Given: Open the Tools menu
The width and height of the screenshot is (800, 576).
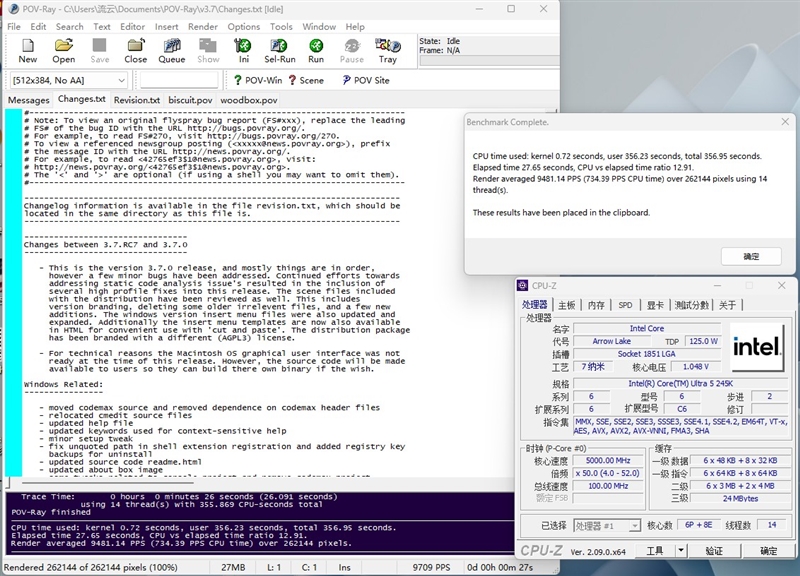Looking at the screenshot, I should (281, 27).
